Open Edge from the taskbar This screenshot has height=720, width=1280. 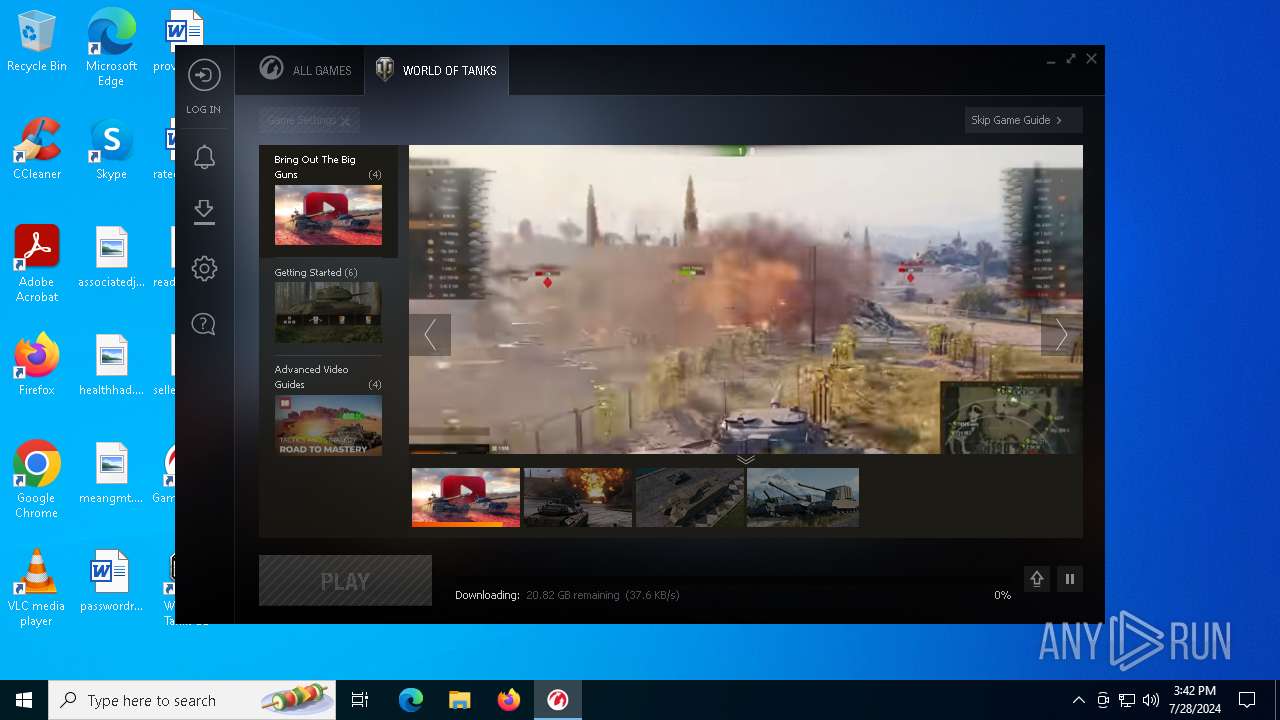411,700
